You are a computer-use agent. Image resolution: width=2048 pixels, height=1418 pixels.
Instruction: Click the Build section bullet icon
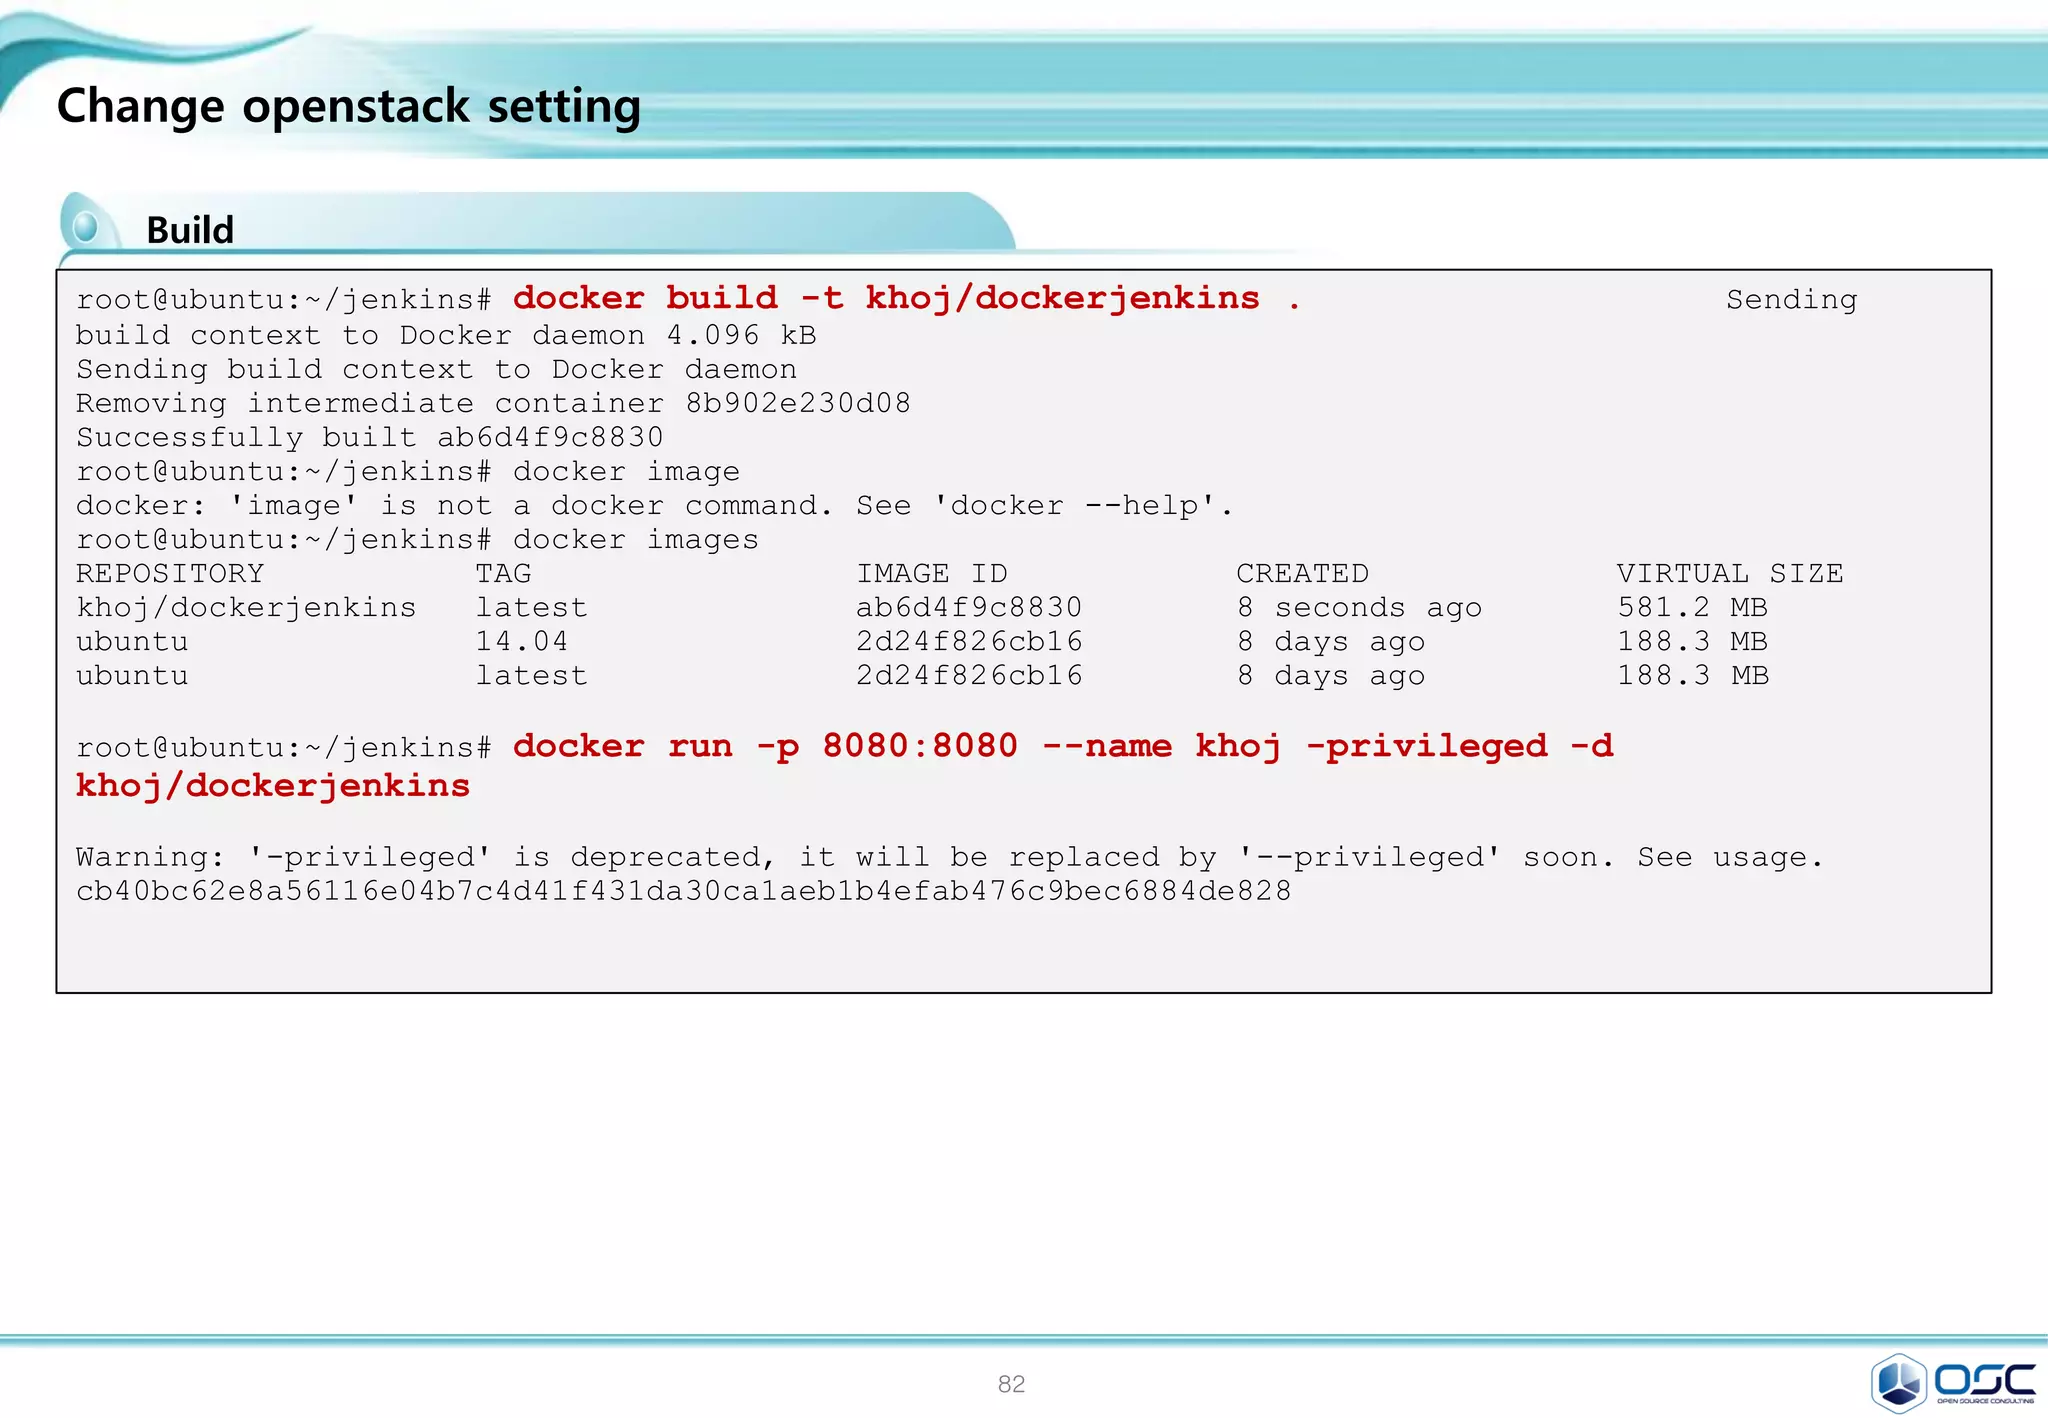click(x=86, y=227)
